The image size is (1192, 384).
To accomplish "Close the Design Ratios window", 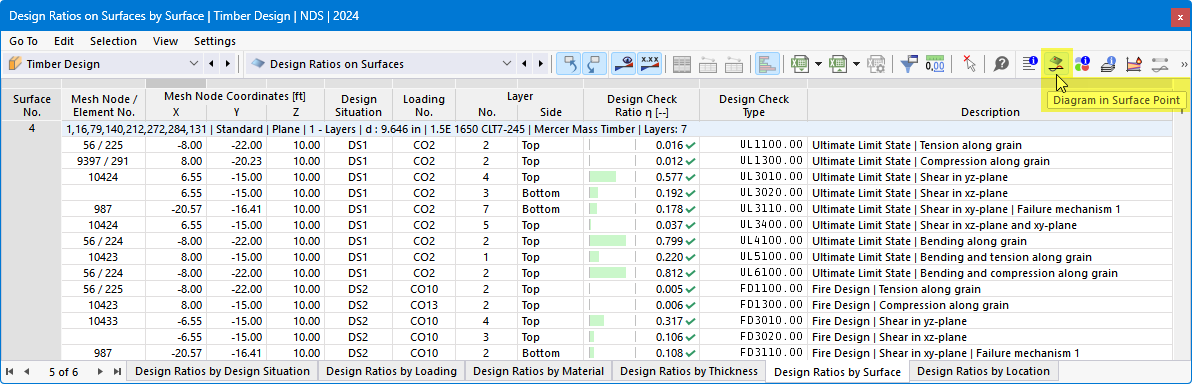I will pos(1180,16).
